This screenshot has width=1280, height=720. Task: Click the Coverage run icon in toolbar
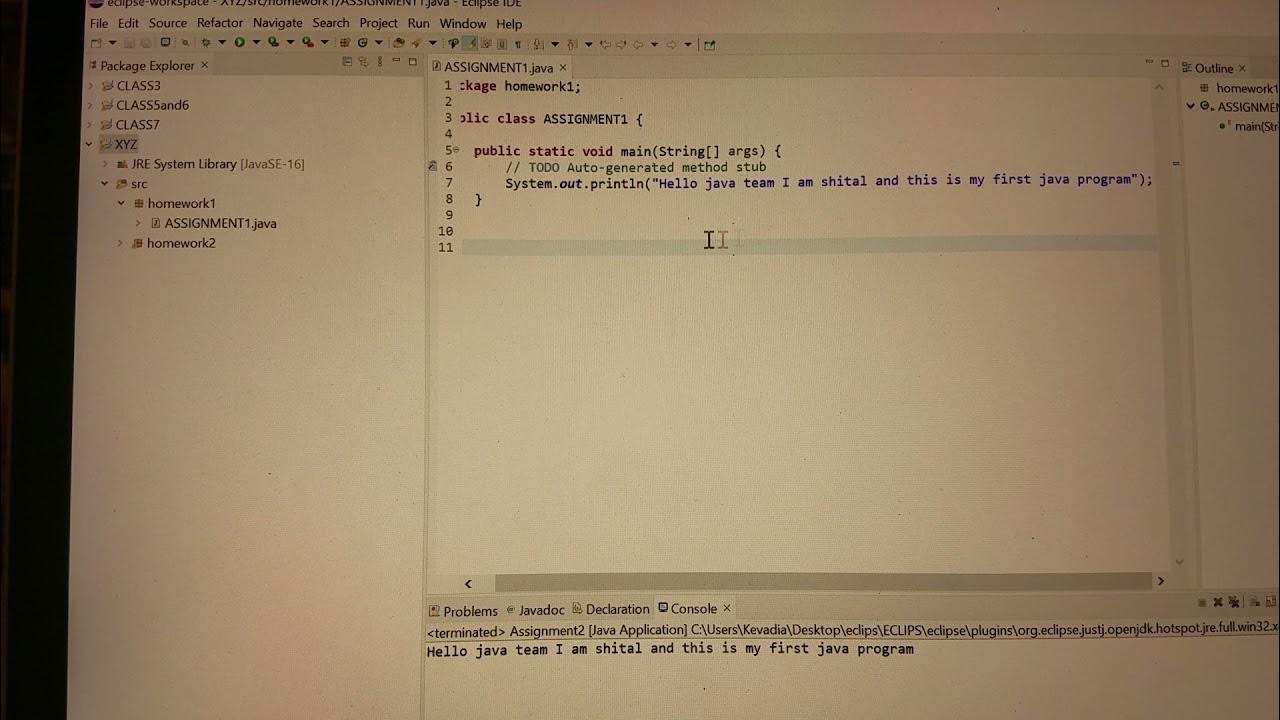(273, 43)
